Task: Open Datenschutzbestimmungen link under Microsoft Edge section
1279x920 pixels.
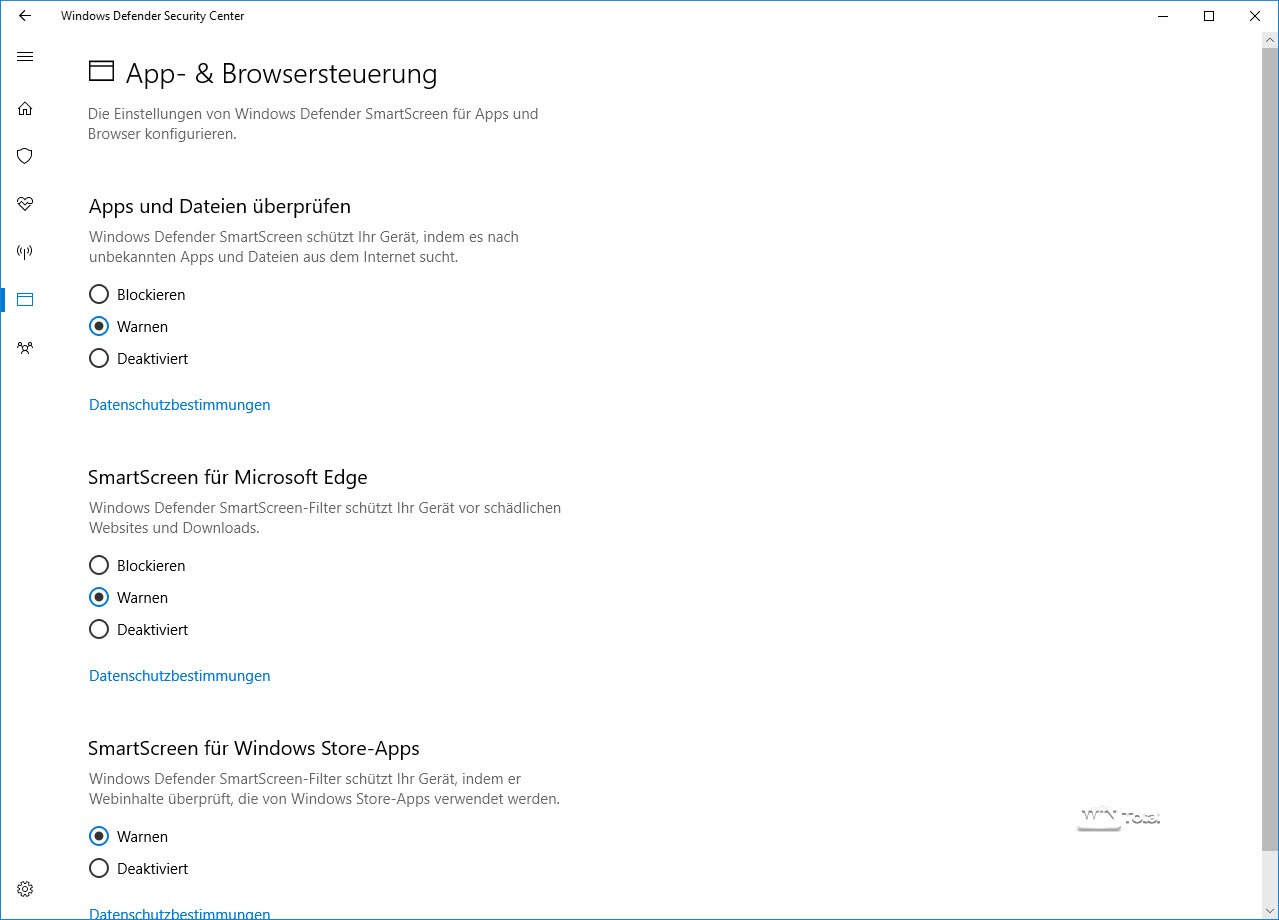Action: pyautogui.click(x=180, y=676)
